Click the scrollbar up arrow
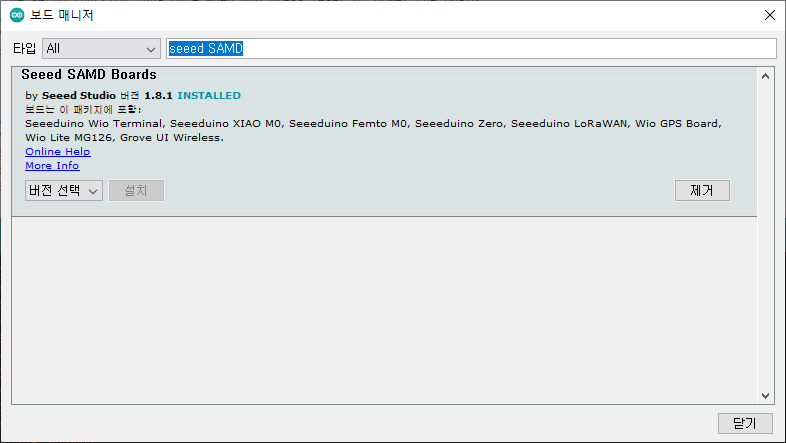 (765, 76)
